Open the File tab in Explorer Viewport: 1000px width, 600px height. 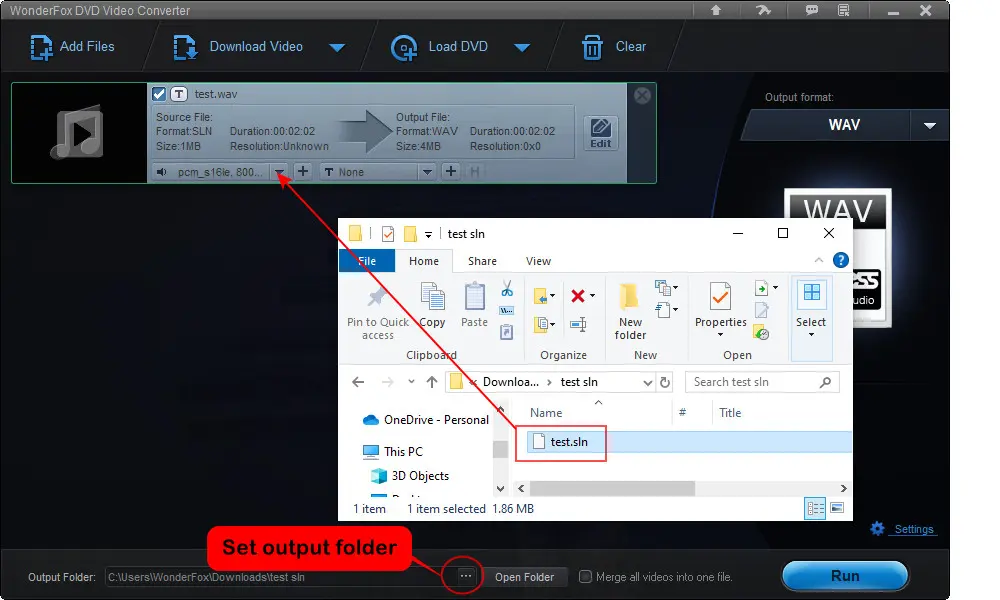tap(367, 261)
